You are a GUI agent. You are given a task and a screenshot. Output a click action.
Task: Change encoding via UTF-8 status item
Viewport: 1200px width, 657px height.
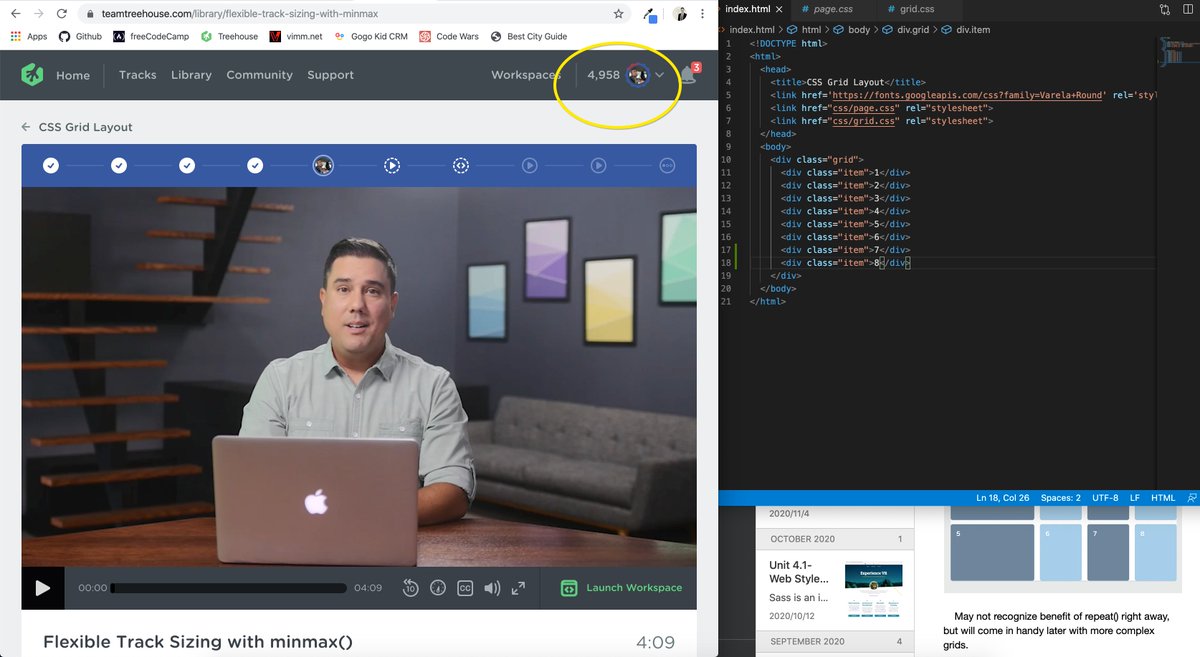pyautogui.click(x=1106, y=497)
